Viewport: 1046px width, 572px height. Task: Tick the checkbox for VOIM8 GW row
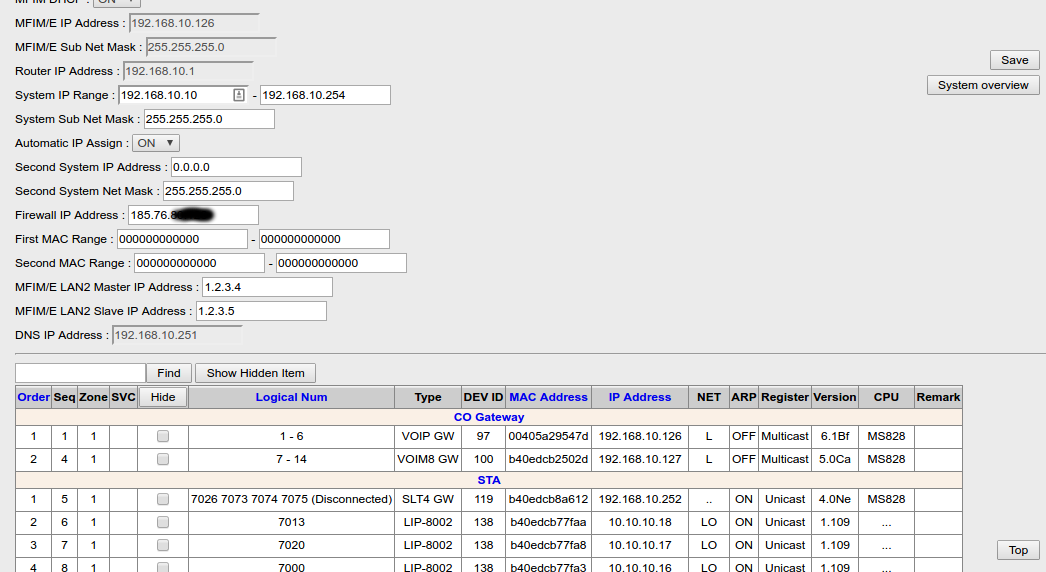point(163,459)
